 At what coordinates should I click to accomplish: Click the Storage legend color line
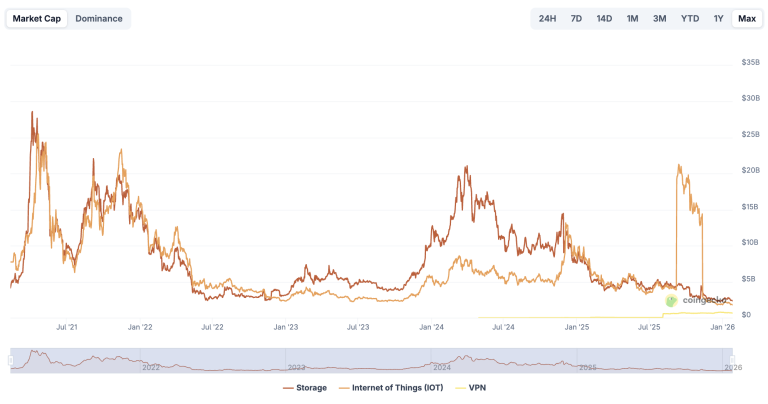288,388
